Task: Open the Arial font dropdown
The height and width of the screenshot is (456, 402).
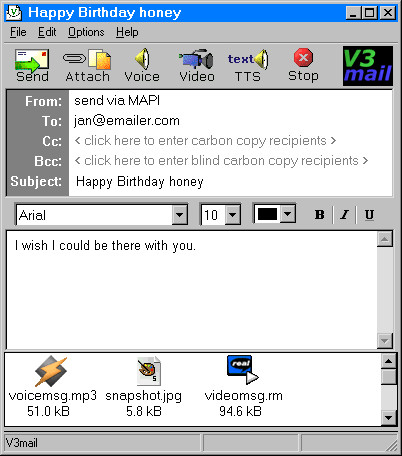Action: [x=179, y=214]
